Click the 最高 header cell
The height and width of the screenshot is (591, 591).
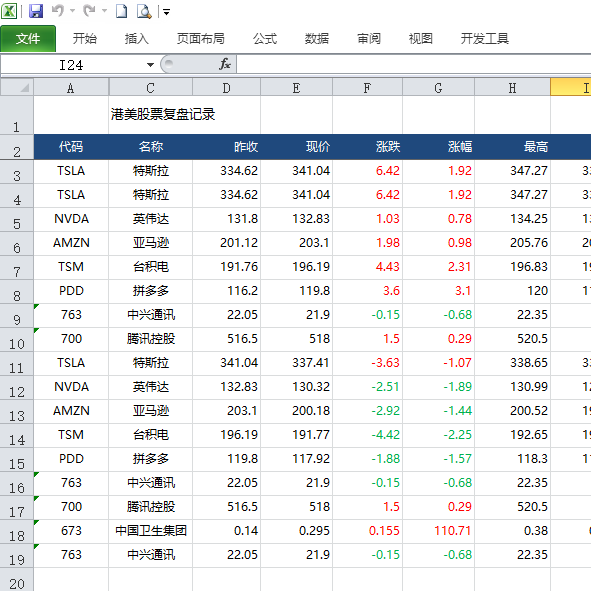pyautogui.click(x=512, y=147)
